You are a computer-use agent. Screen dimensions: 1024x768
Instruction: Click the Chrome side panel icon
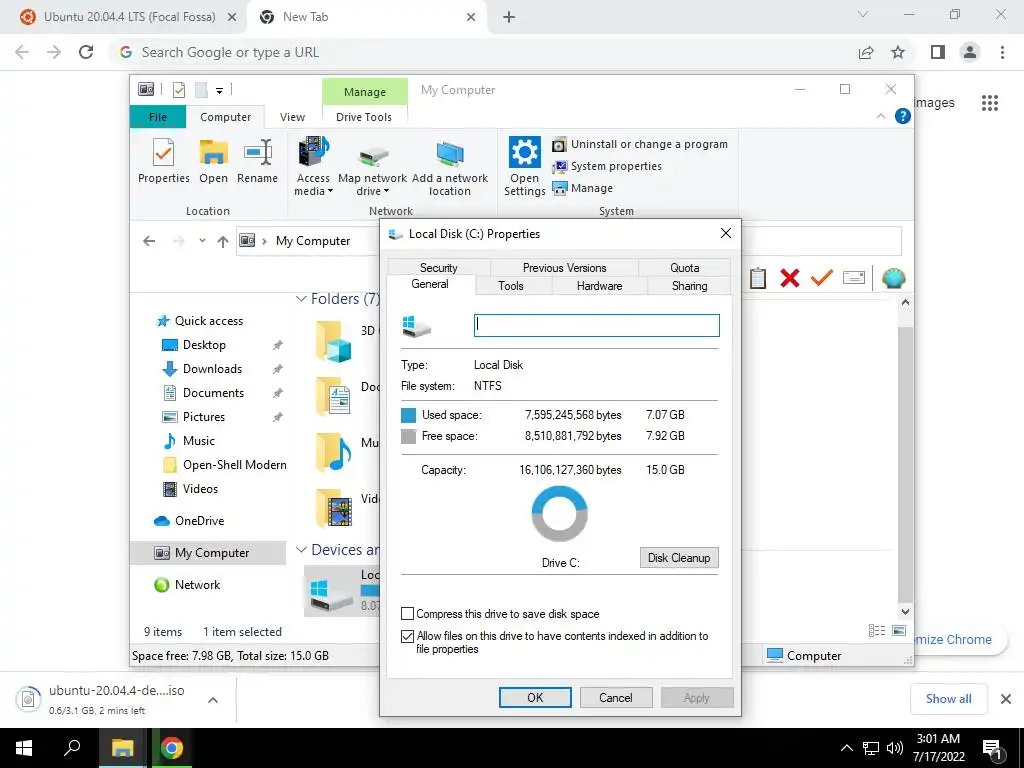[x=938, y=52]
